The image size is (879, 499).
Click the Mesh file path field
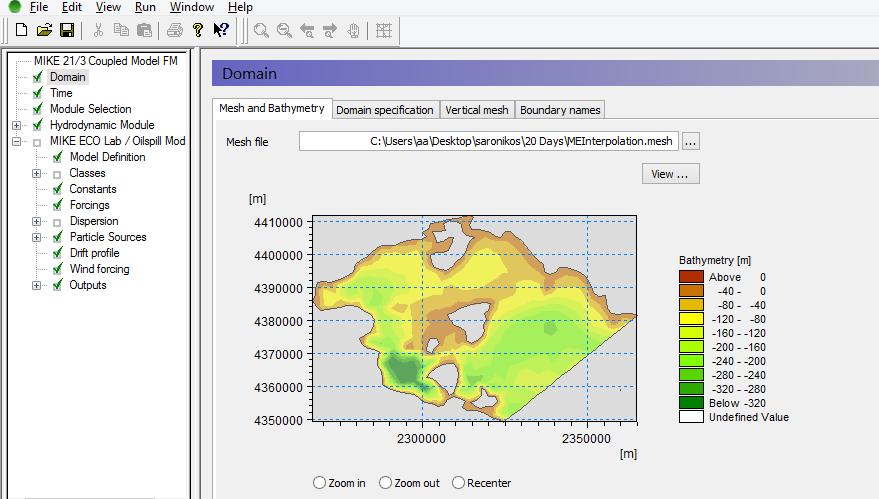pyautogui.click(x=489, y=141)
